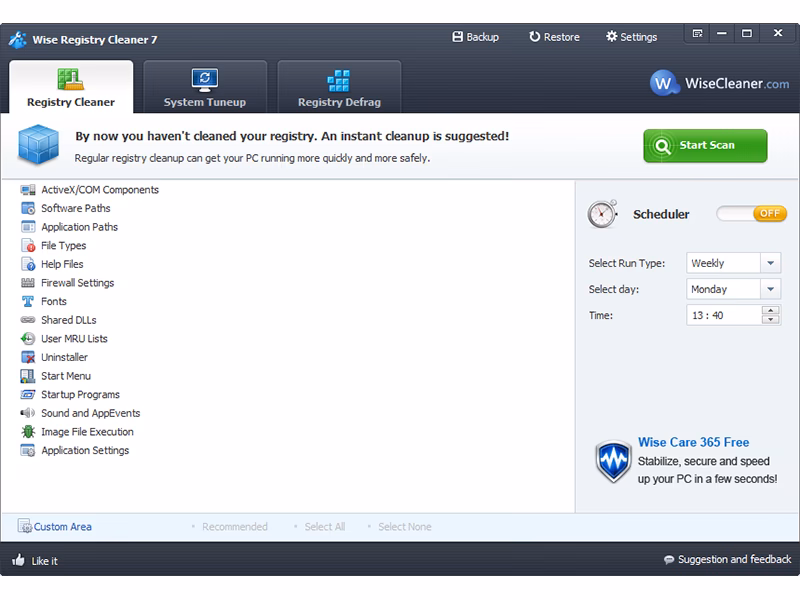800x600 pixels.
Task: Open the Registry Defrag tab
Action: [x=339, y=88]
